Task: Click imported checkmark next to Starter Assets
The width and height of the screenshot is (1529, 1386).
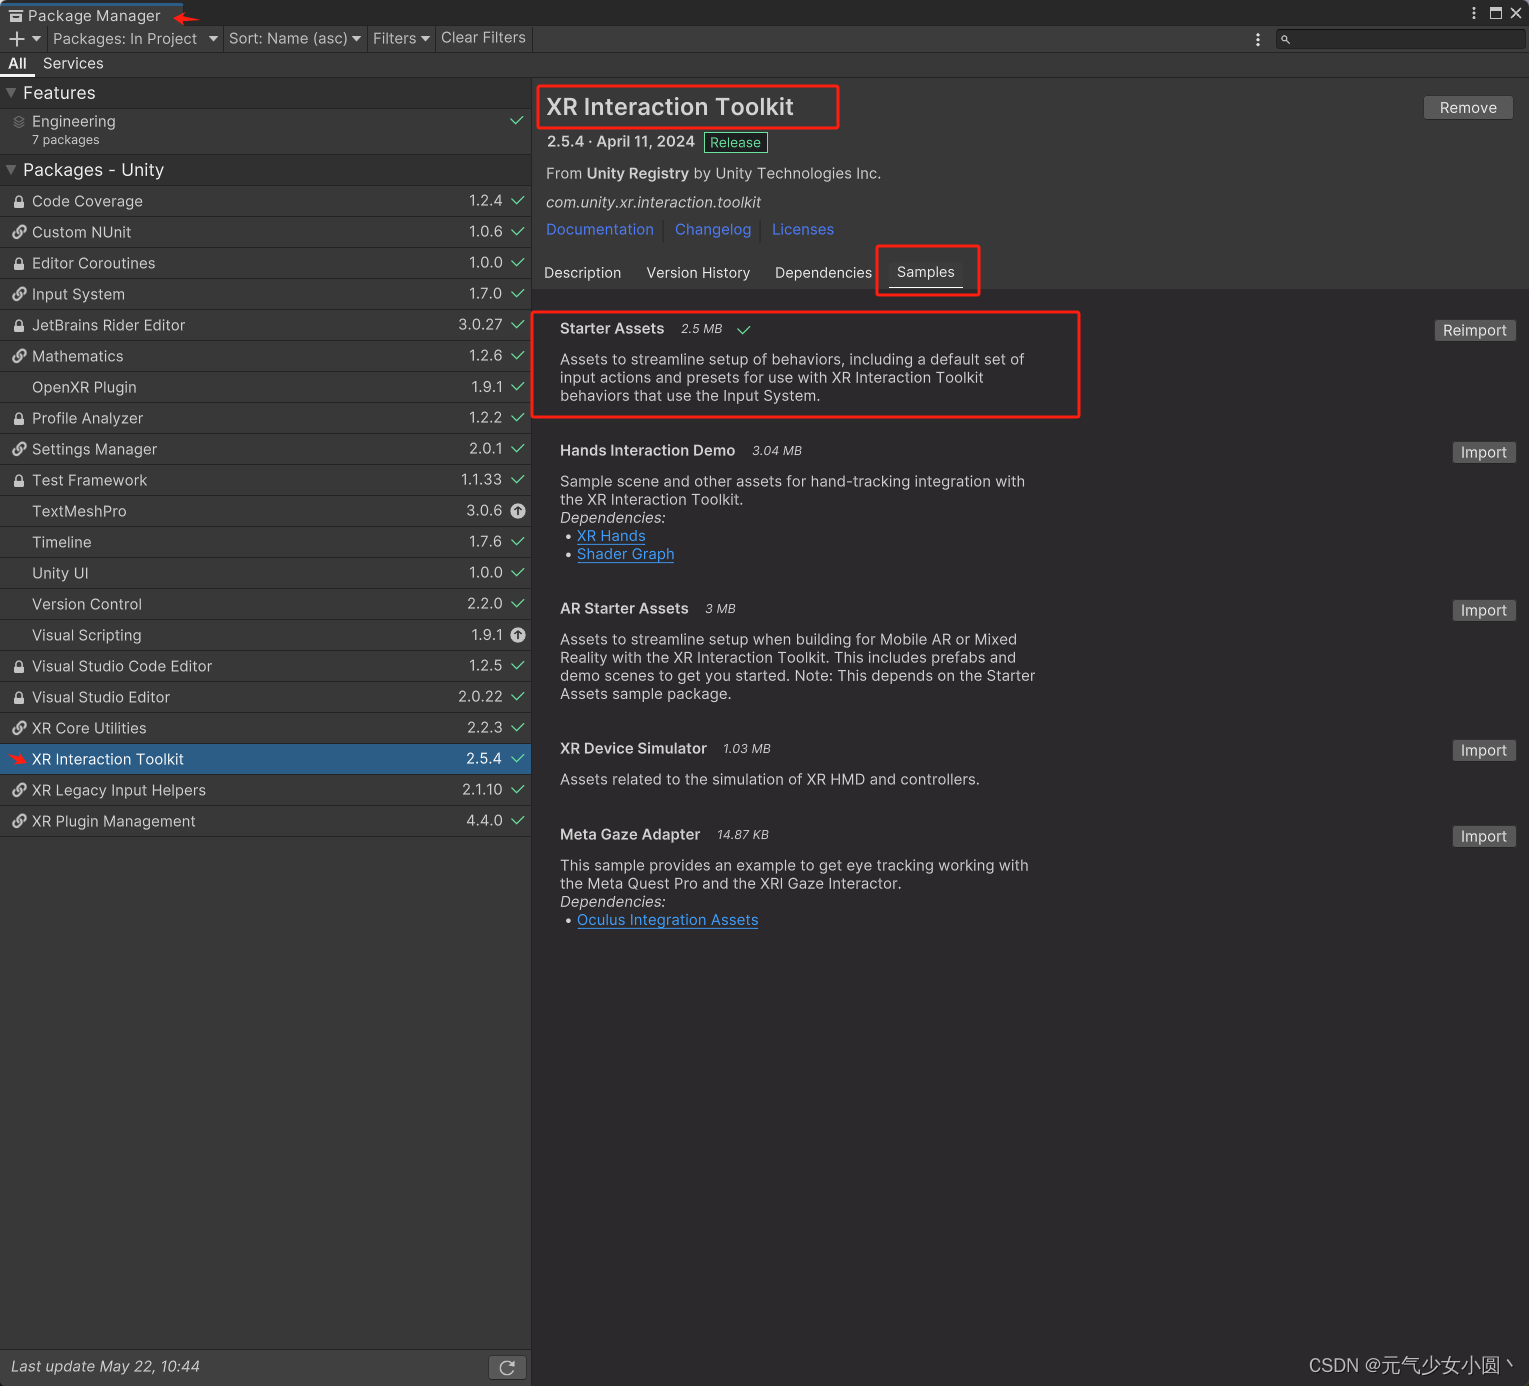Action: 744,329
